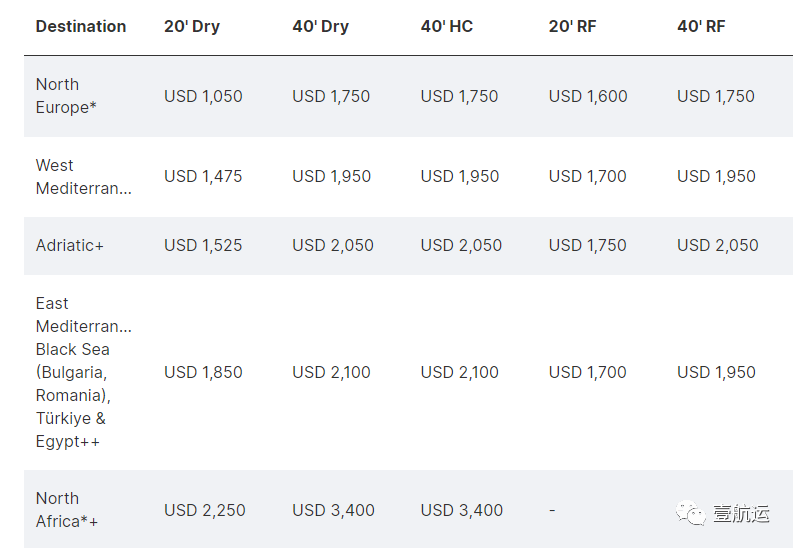
Task: Select the North Europe* destination cell
Action: pos(67,96)
